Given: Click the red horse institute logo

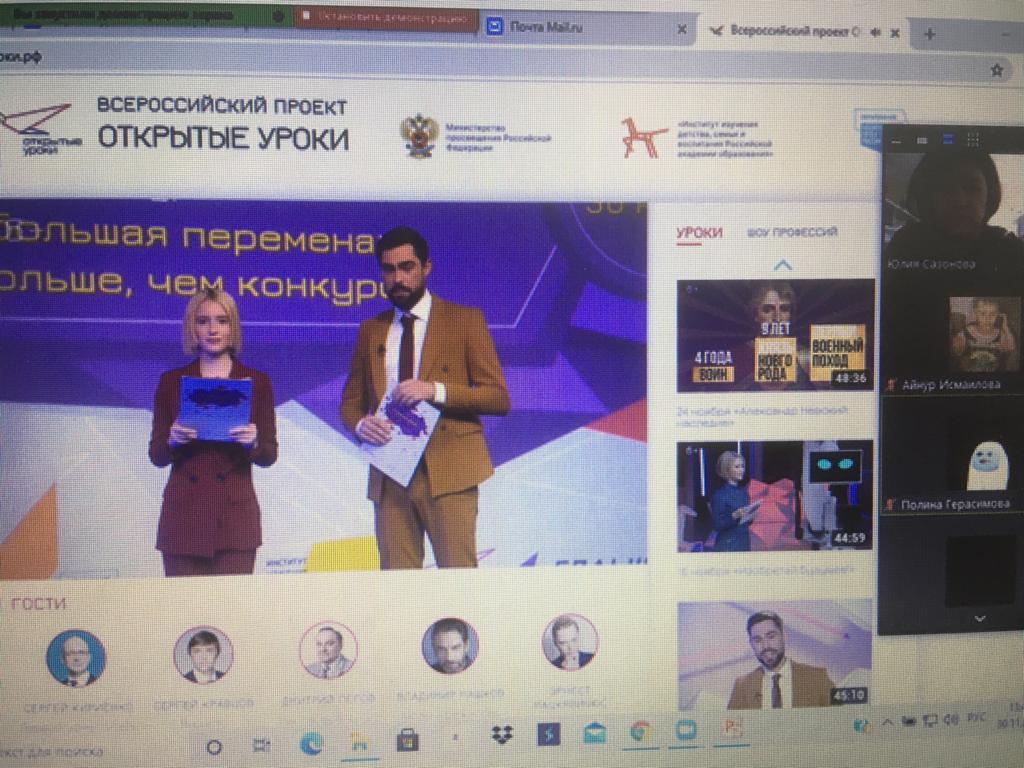Looking at the screenshot, I should click(x=643, y=138).
